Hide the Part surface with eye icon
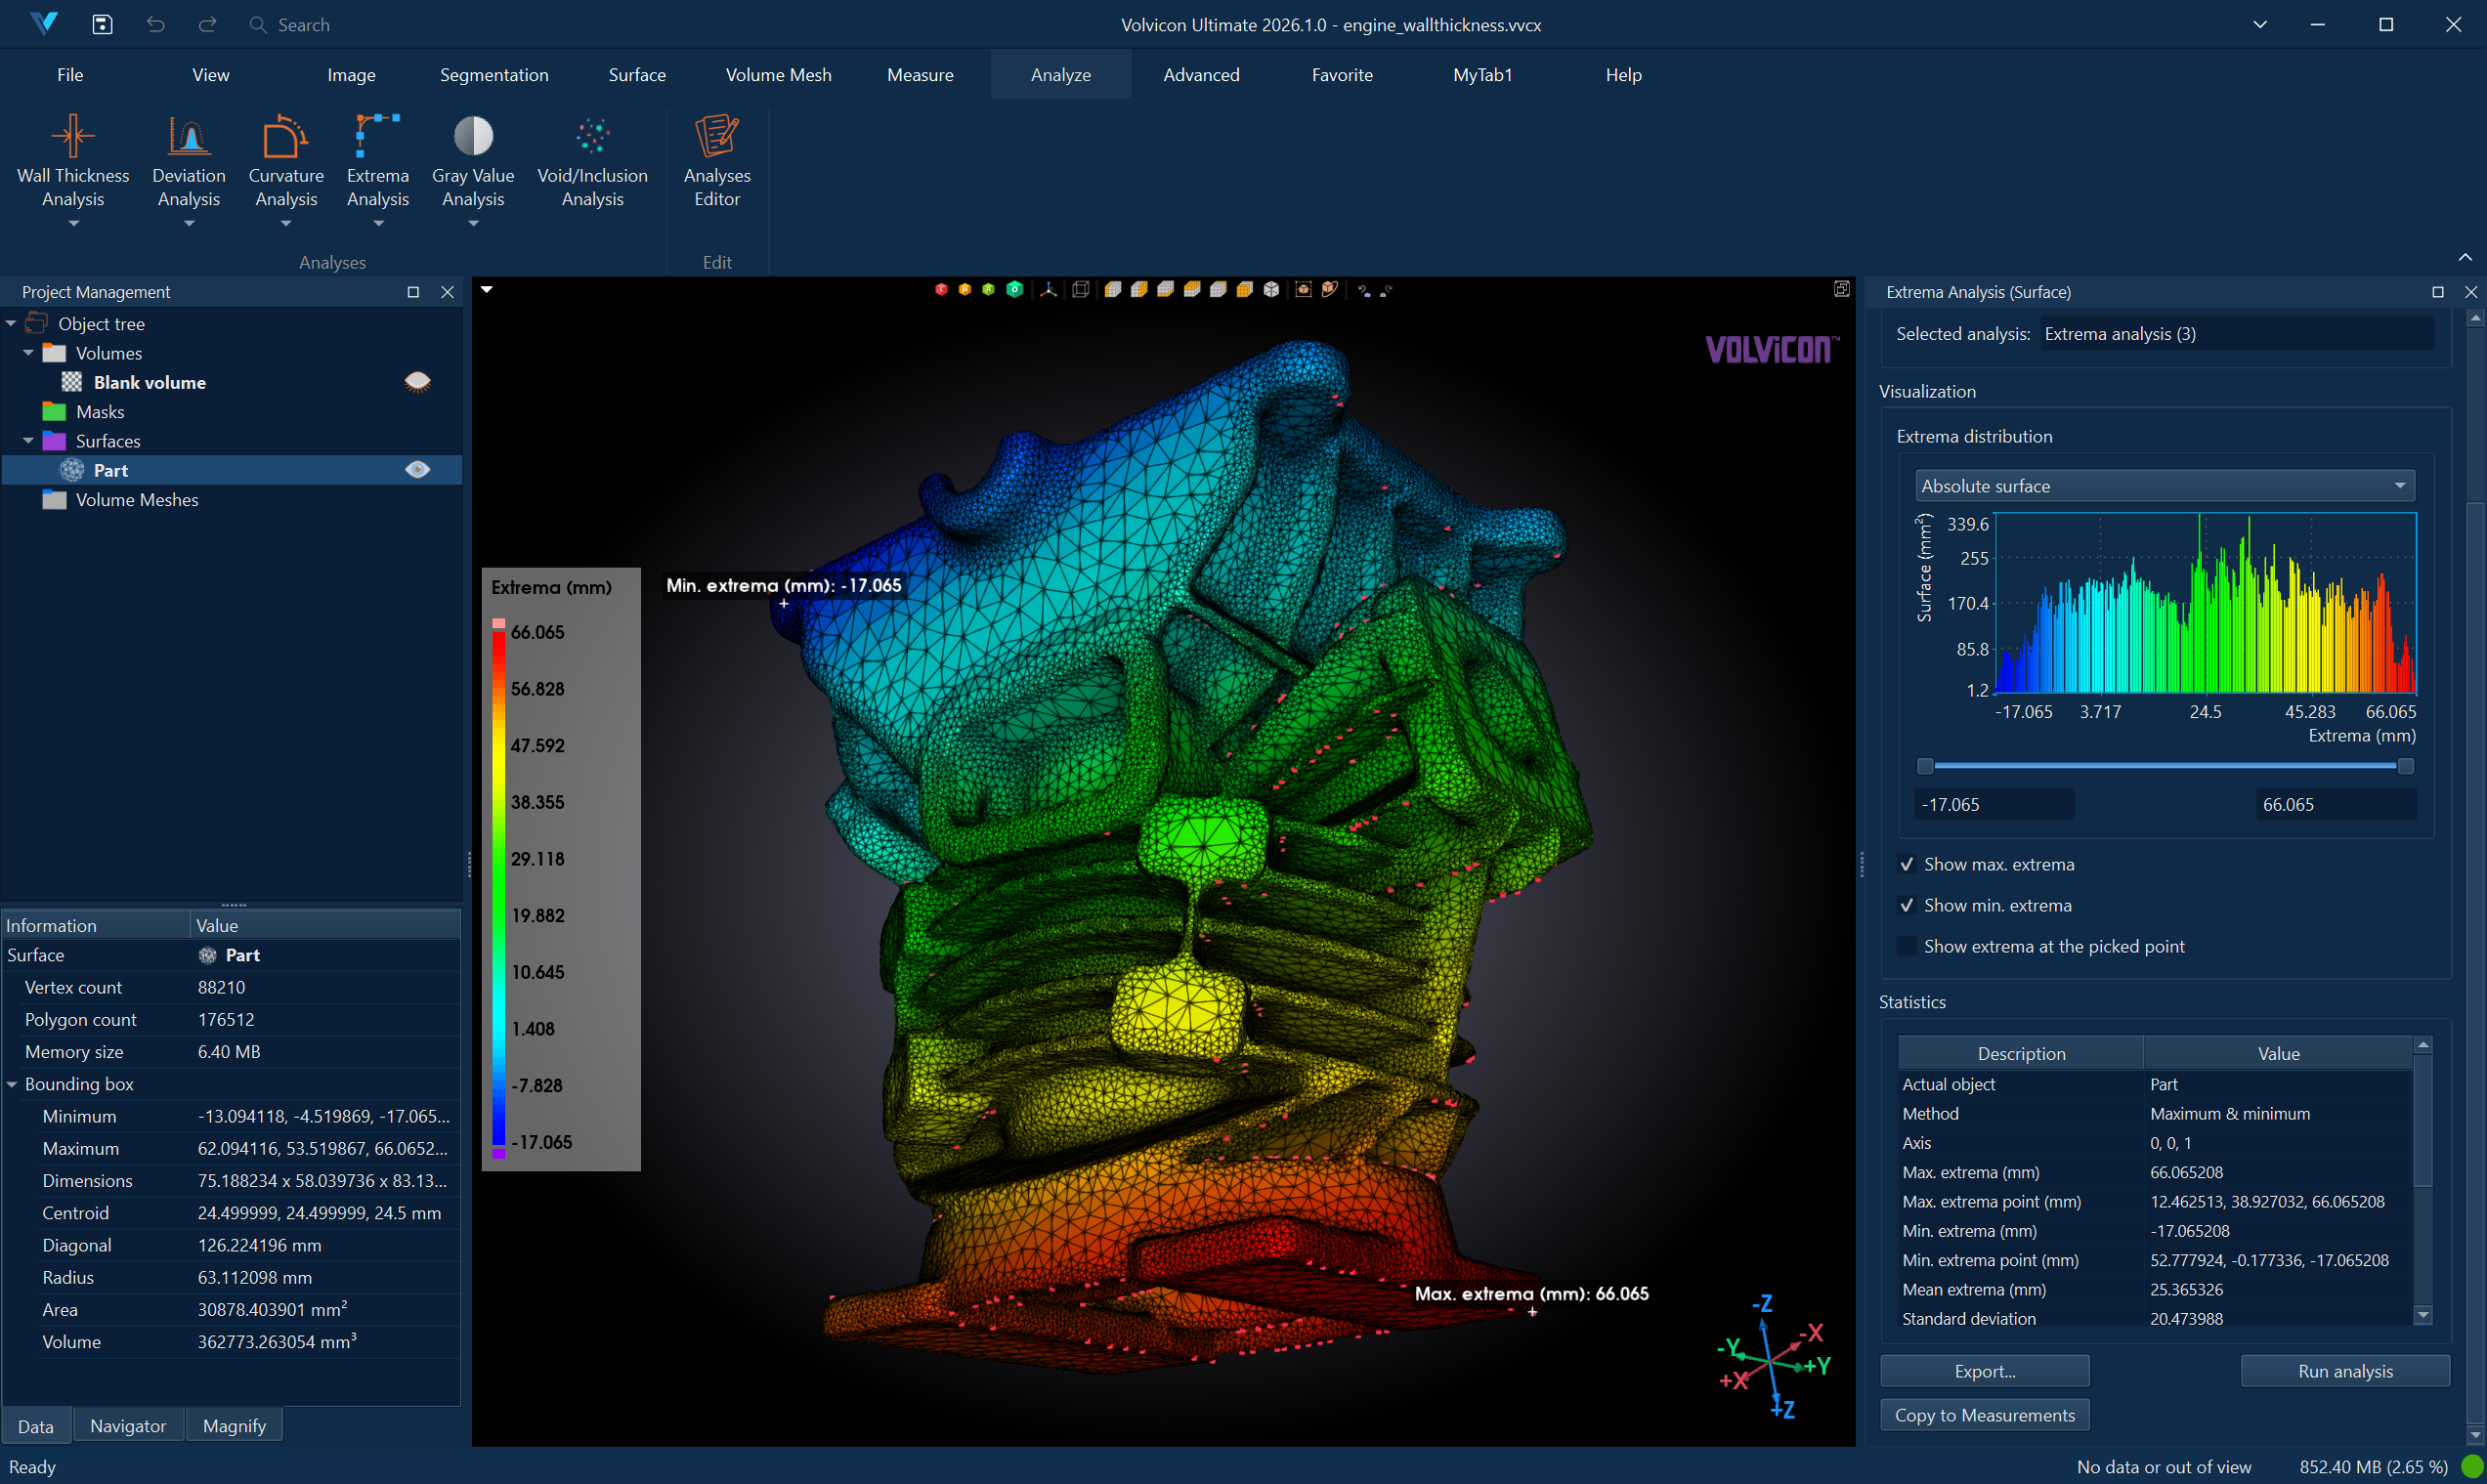The image size is (2487, 1484). (x=418, y=470)
